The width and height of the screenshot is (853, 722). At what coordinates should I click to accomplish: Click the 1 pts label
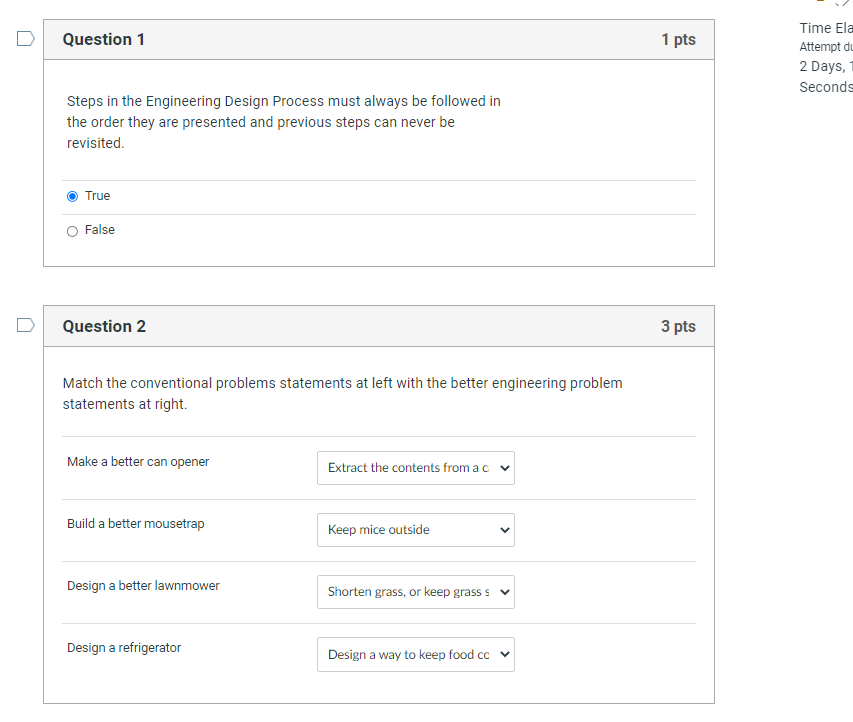click(x=678, y=39)
